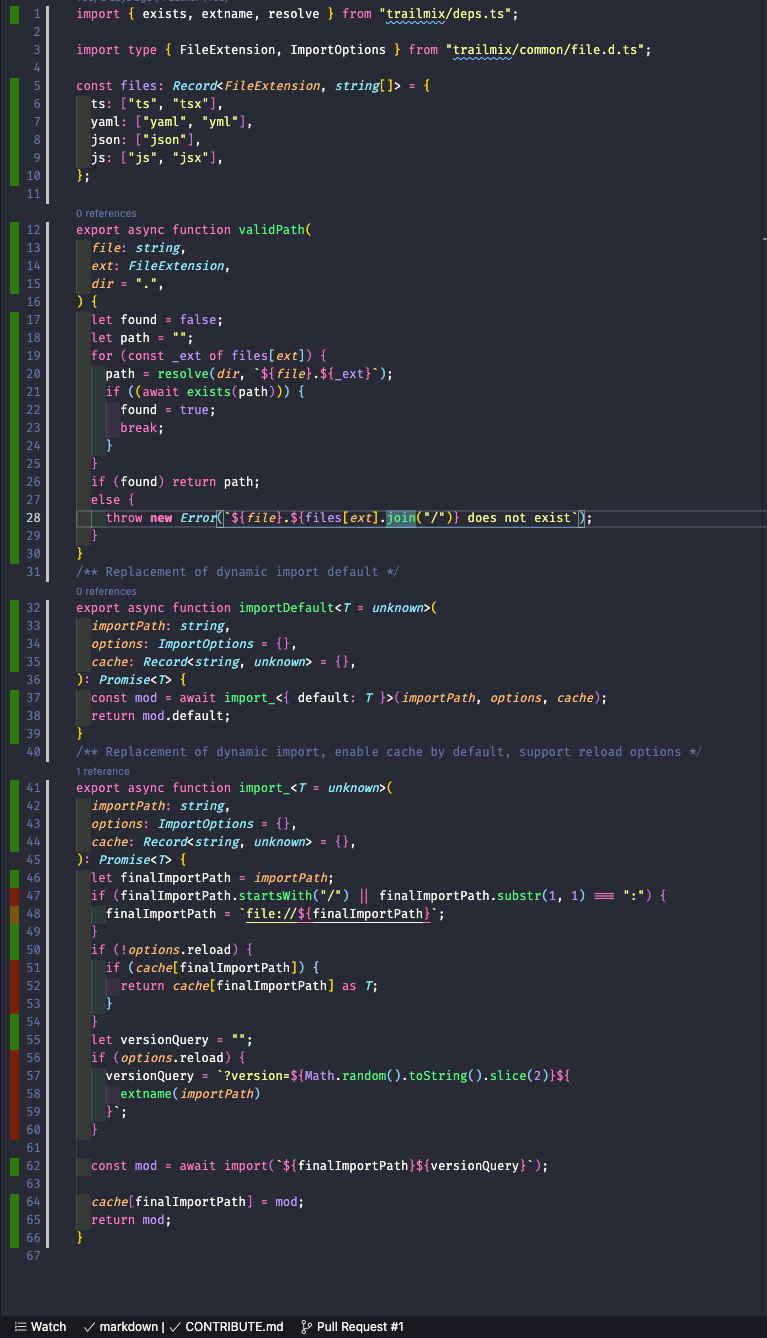
Task: Select line number 28 in the gutter
Action: [34, 518]
